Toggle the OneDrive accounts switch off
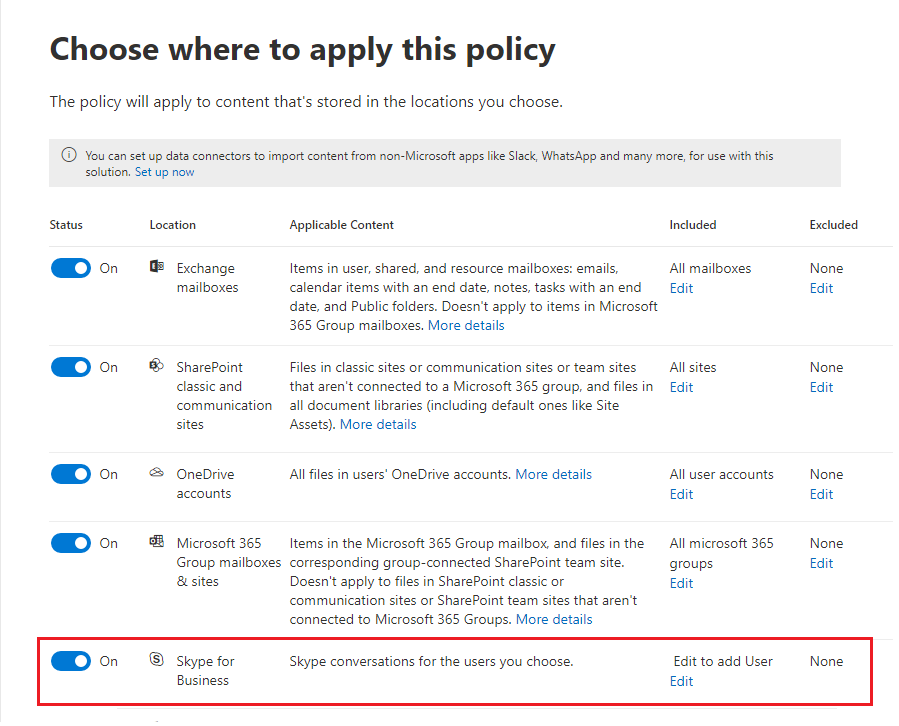This screenshot has height=726, width=899. click(71, 474)
